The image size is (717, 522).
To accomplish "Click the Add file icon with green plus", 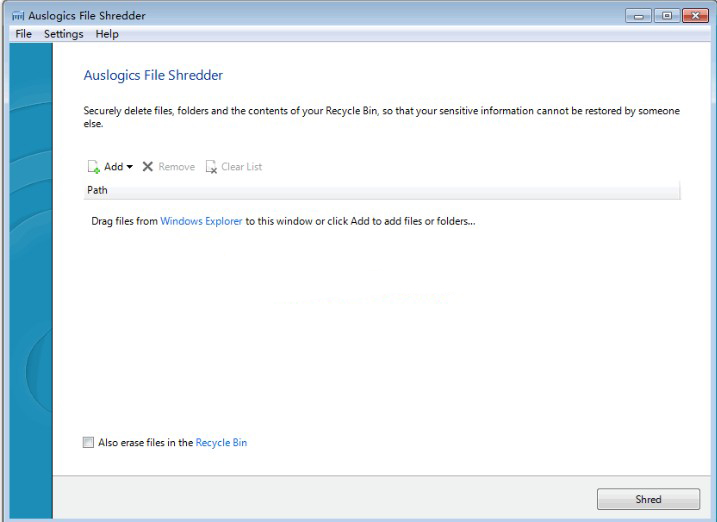I will tap(93, 167).
